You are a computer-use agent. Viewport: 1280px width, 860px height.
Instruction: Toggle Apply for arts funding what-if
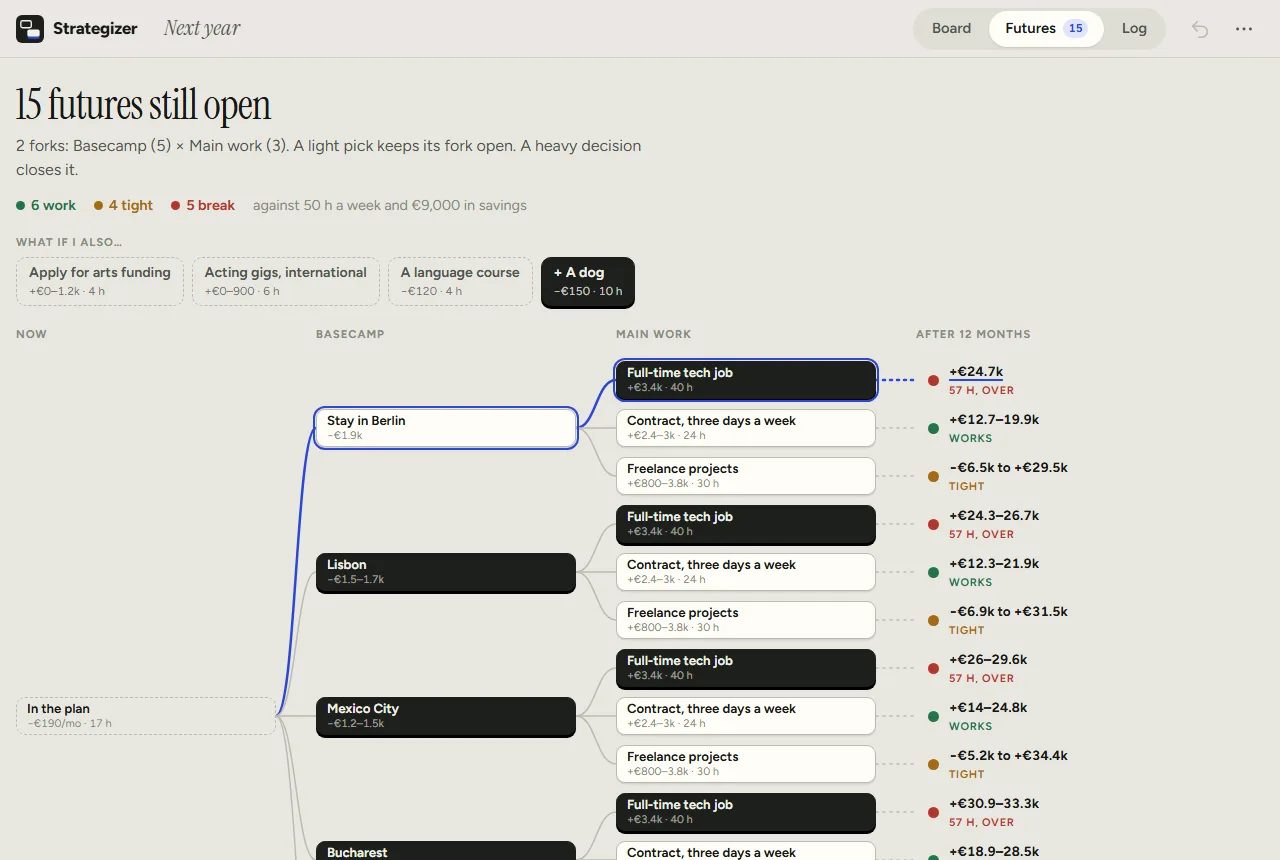[x=100, y=281]
